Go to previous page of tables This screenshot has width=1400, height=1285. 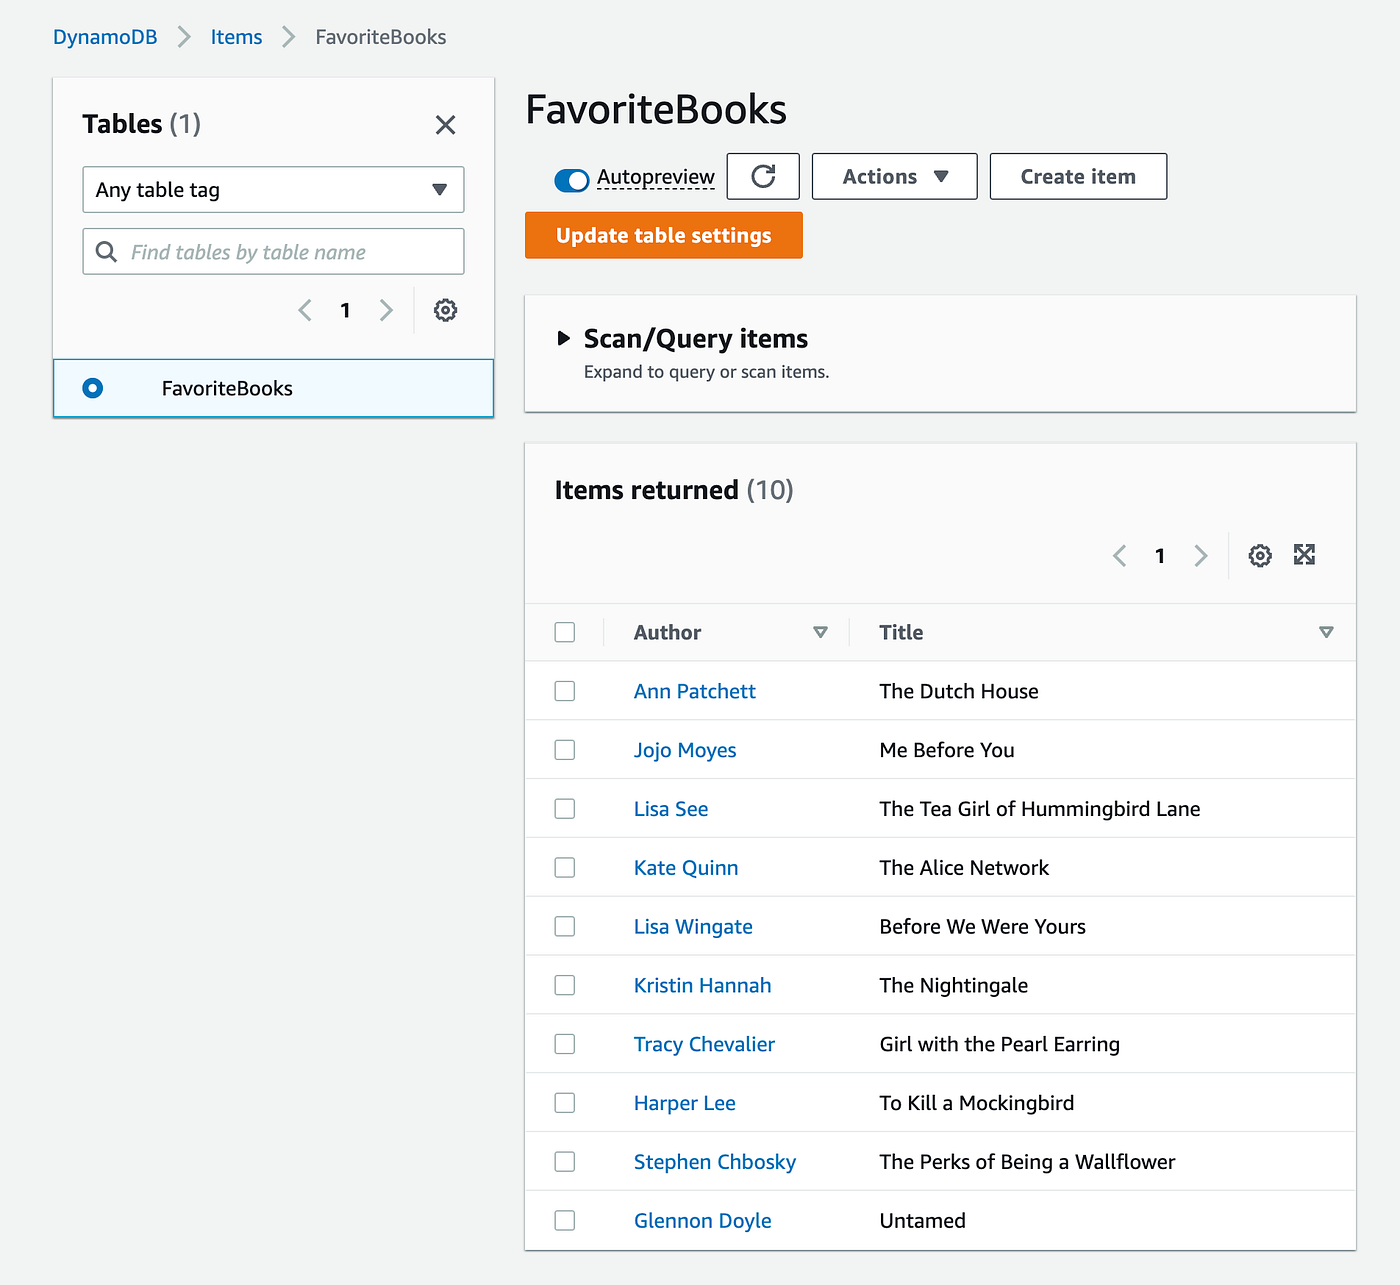pyautogui.click(x=305, y=310)
